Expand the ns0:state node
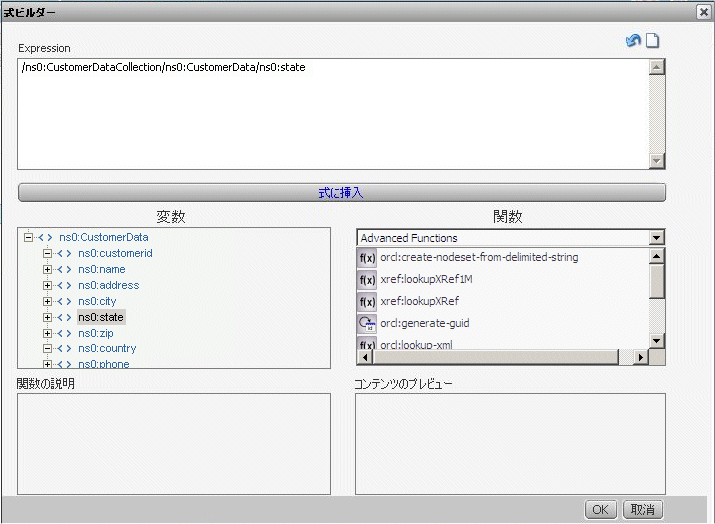The width and height of the screenshot is (715, 524). point(47,317)
